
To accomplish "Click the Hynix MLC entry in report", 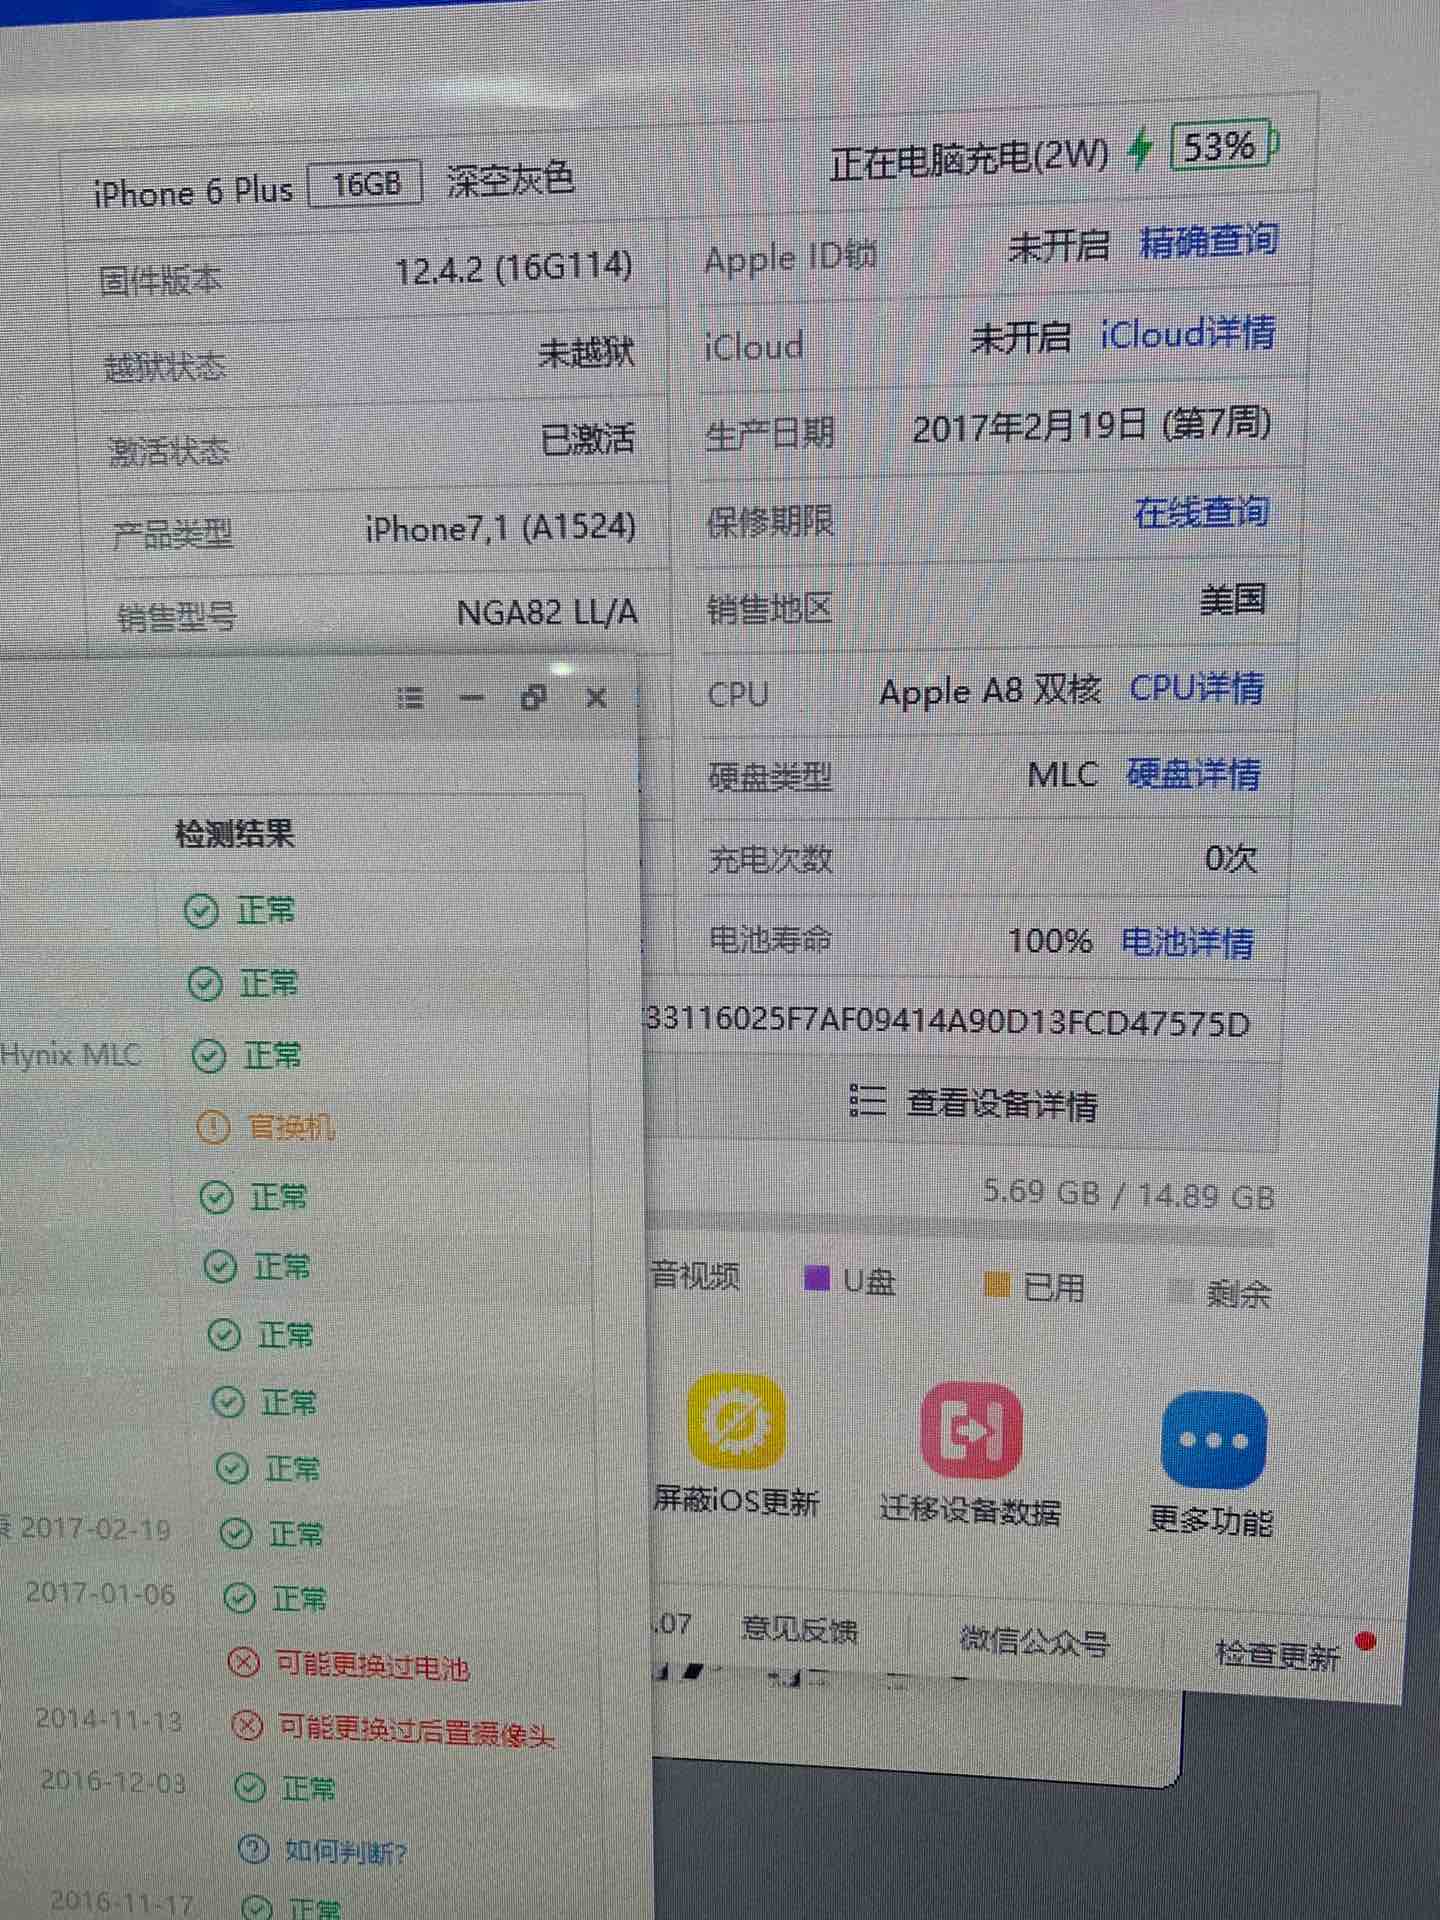I will (x=70, y=1054).
